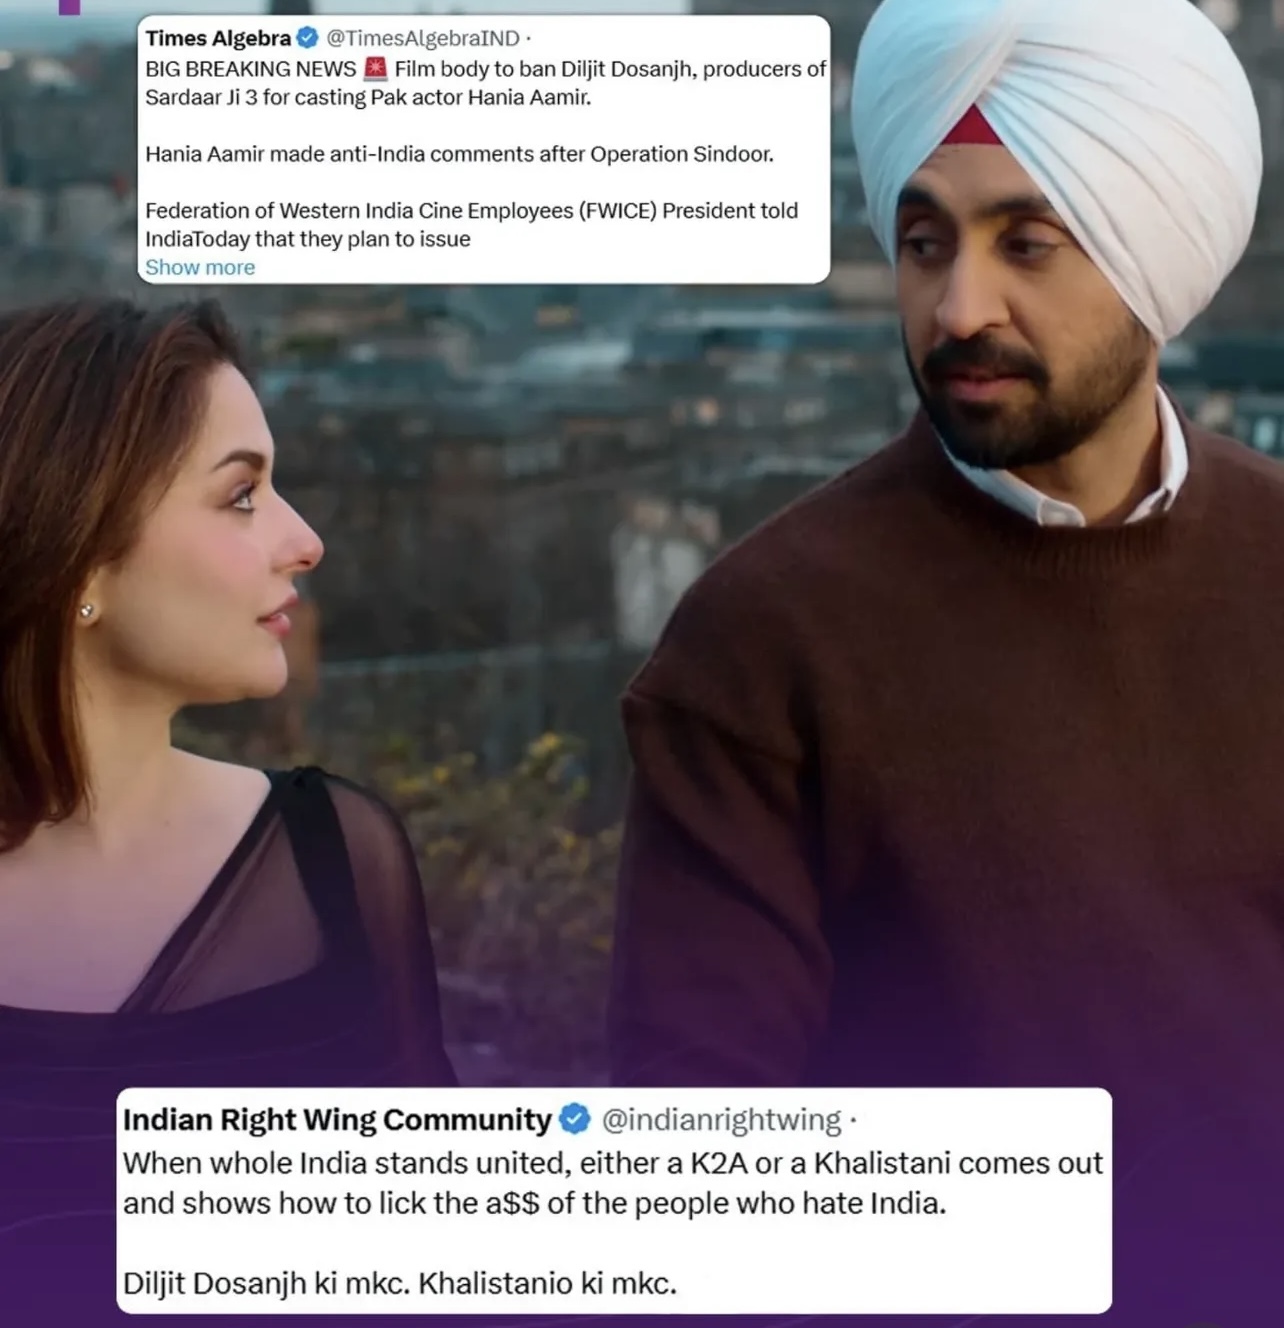The image size is (1284, 1328).
Task: Expand the tweet with Show more
Action: tap(200, 267)
